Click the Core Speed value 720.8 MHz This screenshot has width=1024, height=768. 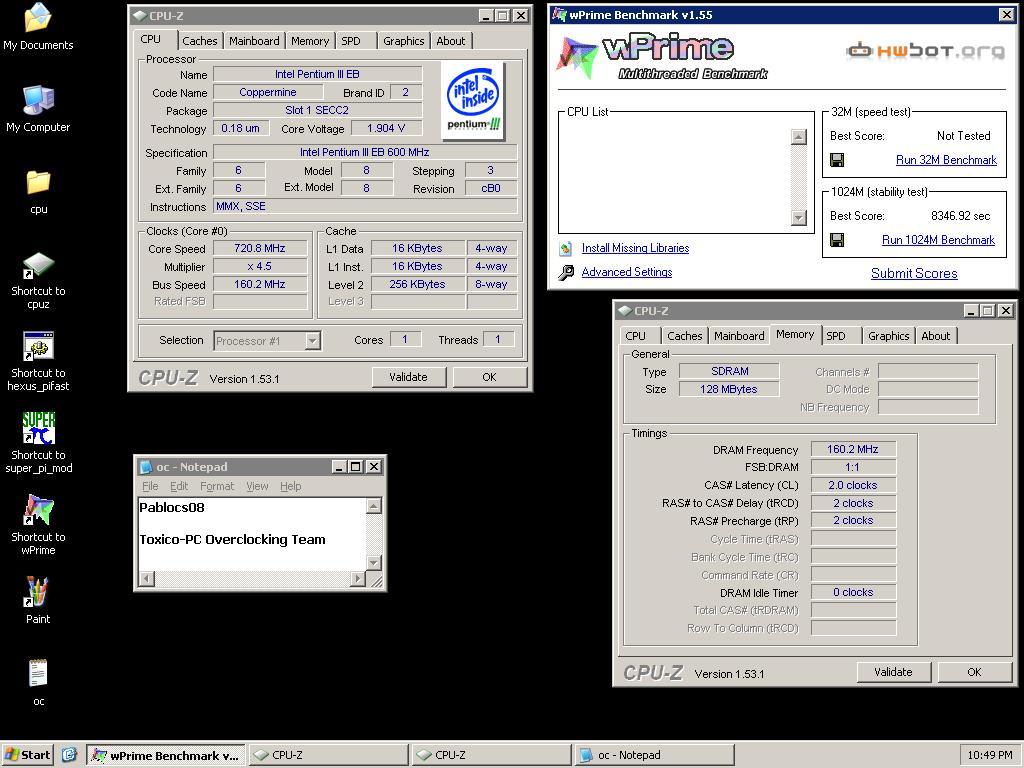pyautogui.click(x=260, y=248)
